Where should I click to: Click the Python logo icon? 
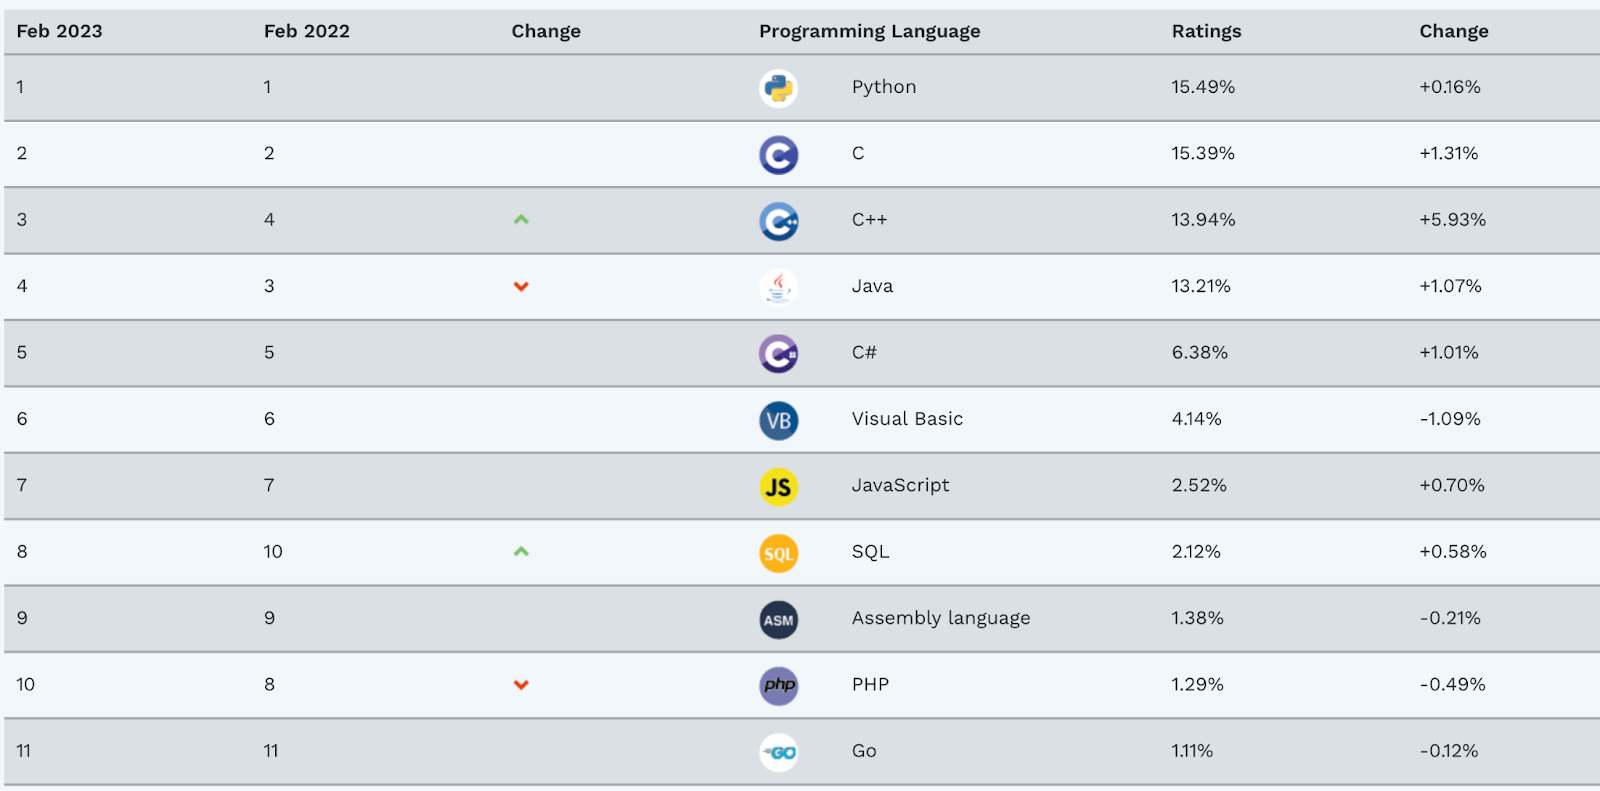point(778,88)
